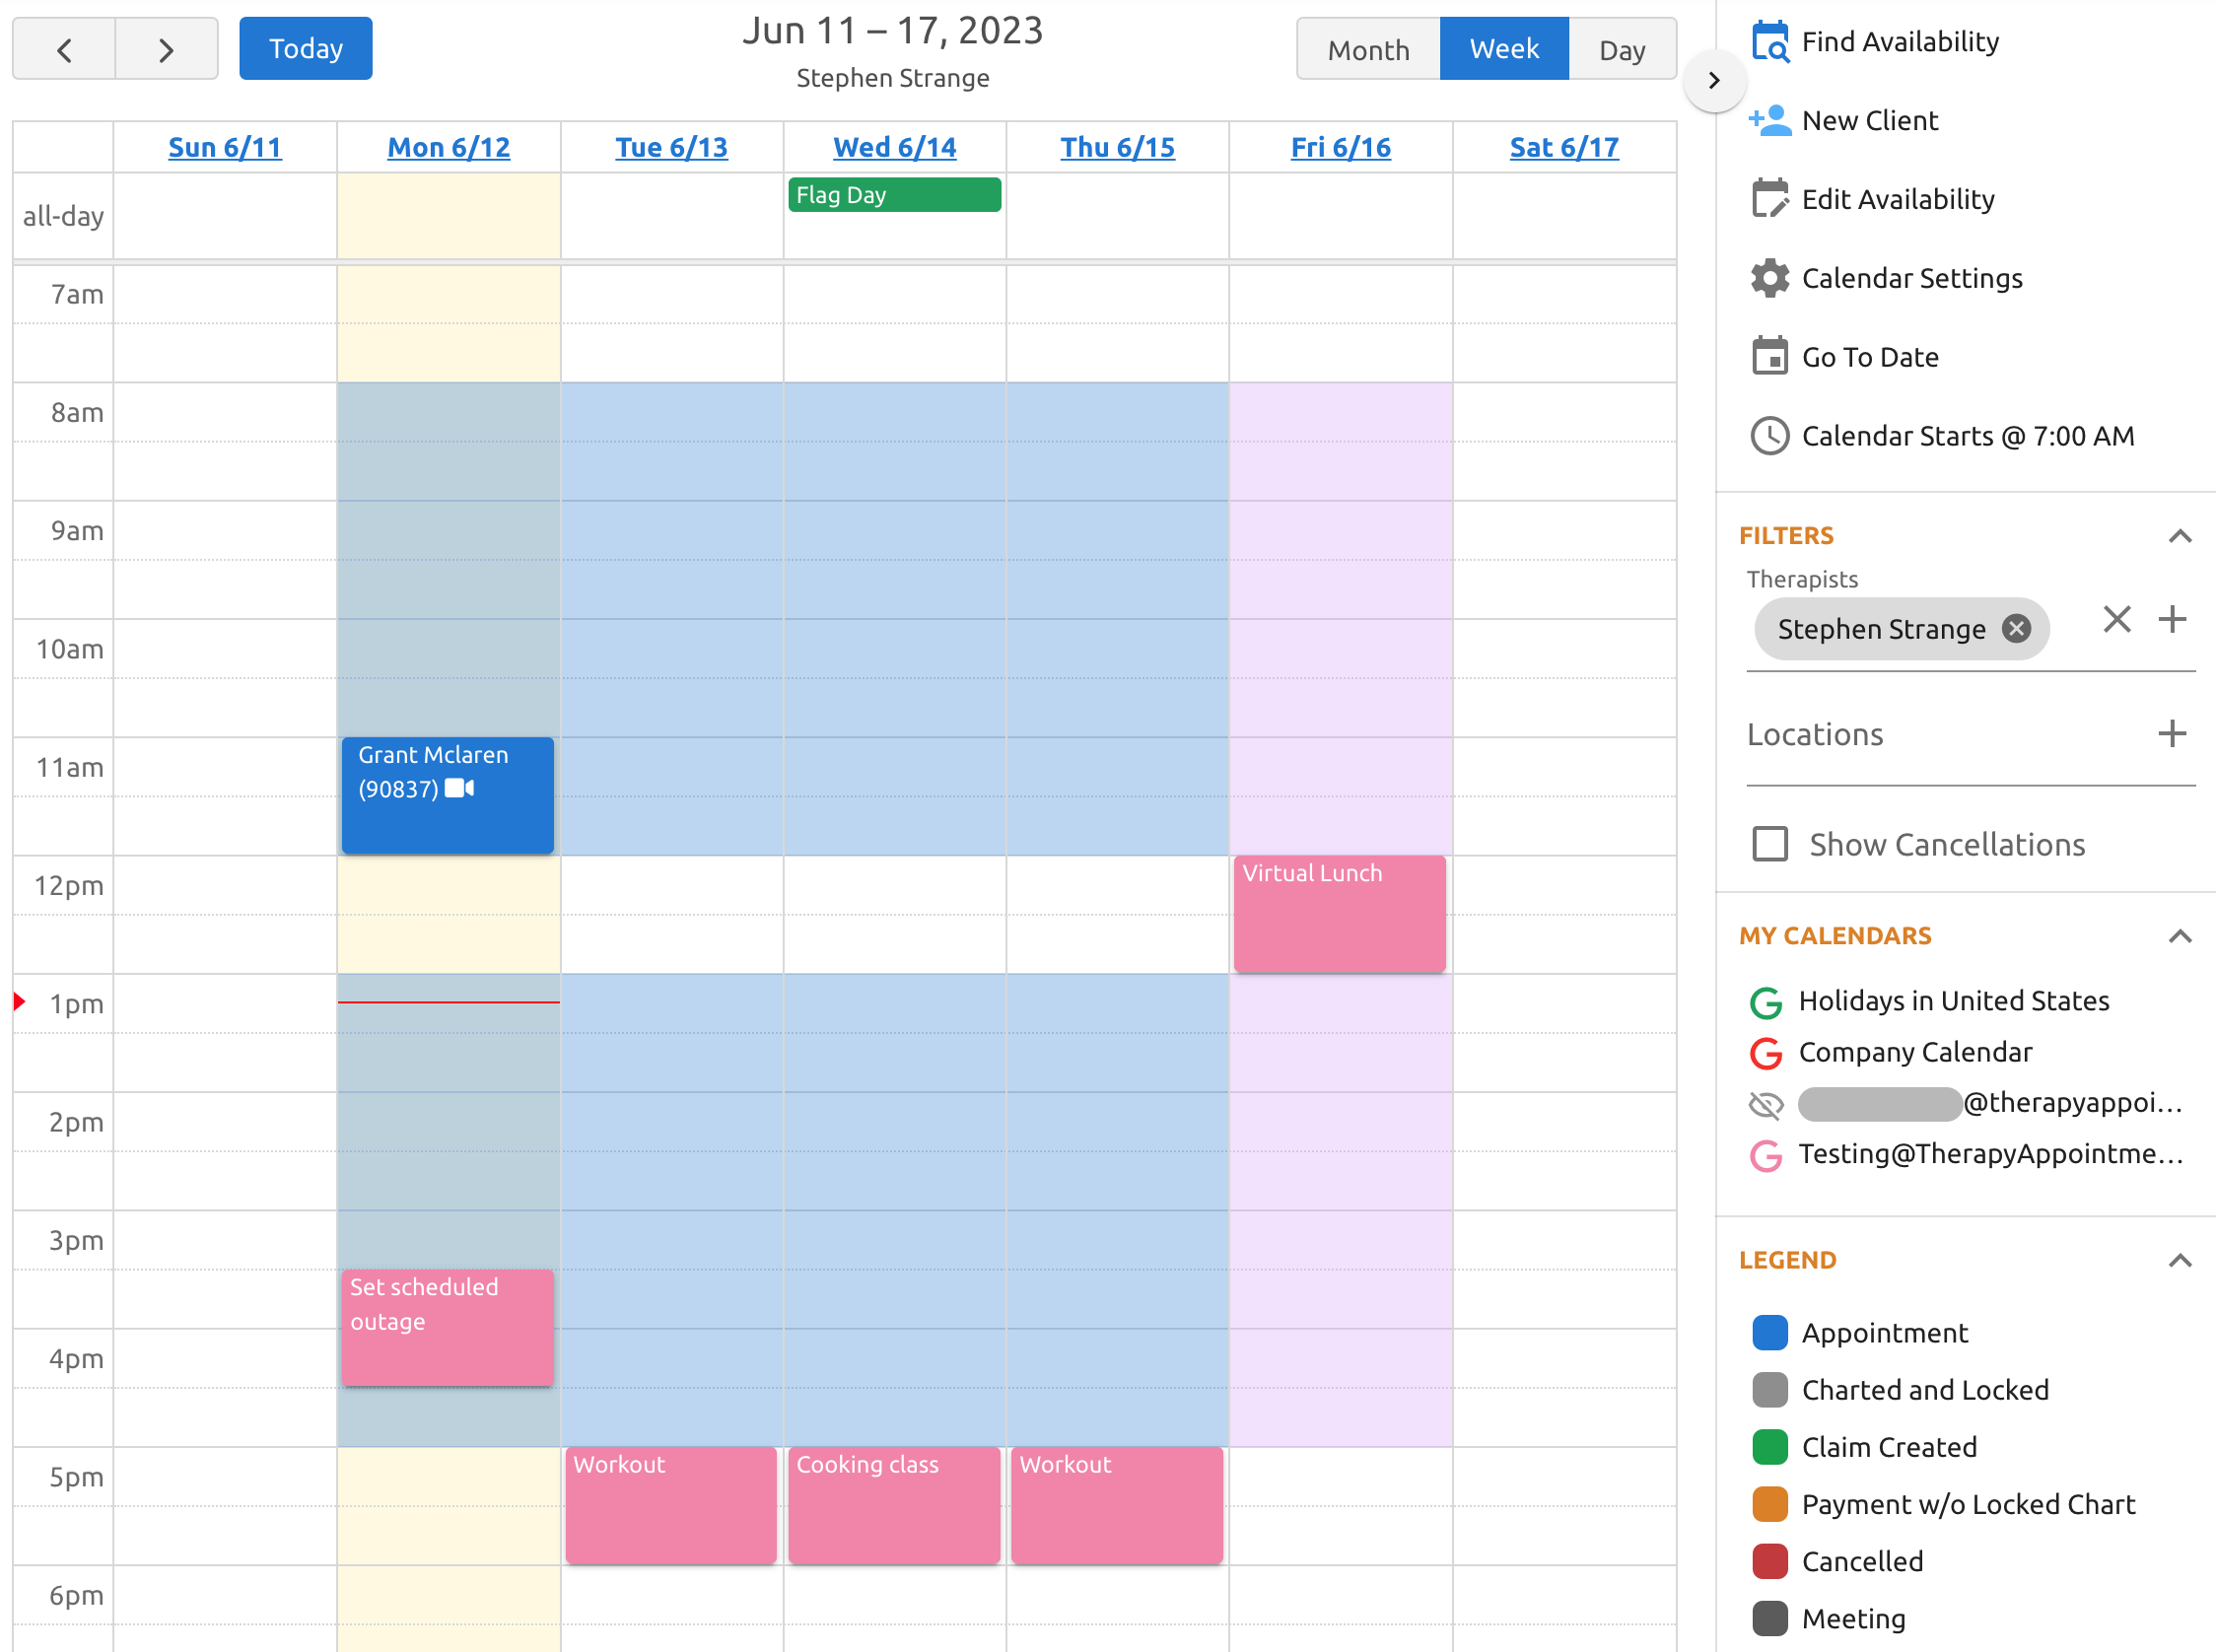Collapse the MY CALENDARS section
The height and width of the screenshot is (1652, 2216).
[x=2180, y=936]
